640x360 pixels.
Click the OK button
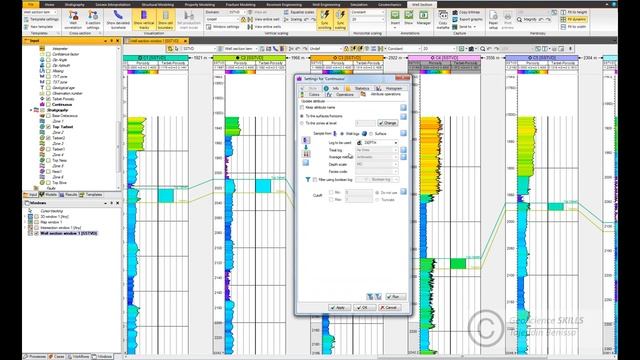[364, 307]
